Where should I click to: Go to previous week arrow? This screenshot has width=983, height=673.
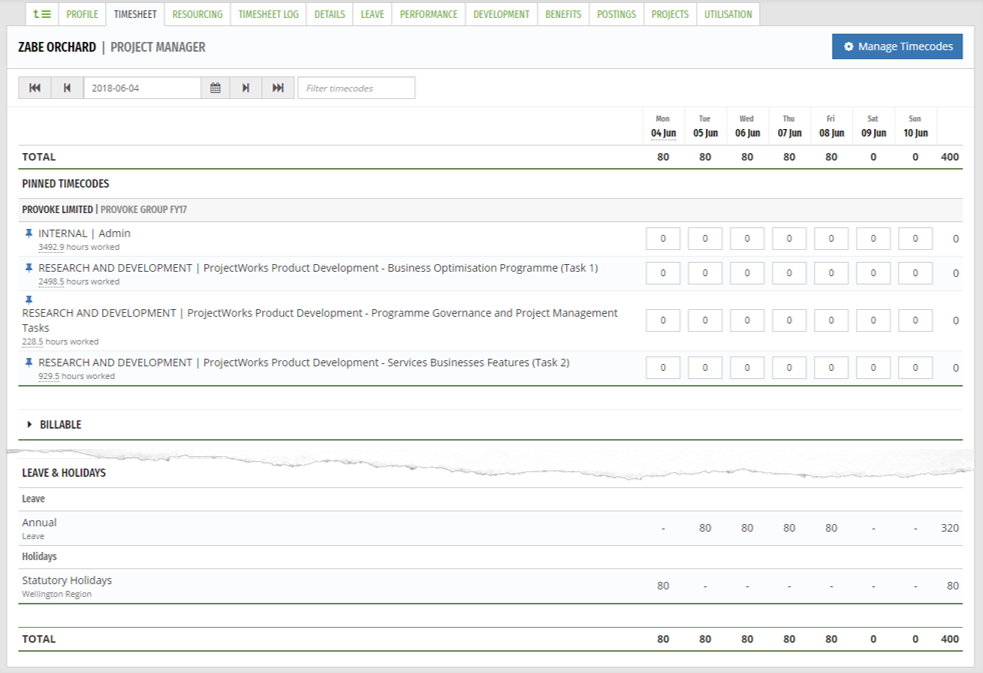click(x=67, y=88)
